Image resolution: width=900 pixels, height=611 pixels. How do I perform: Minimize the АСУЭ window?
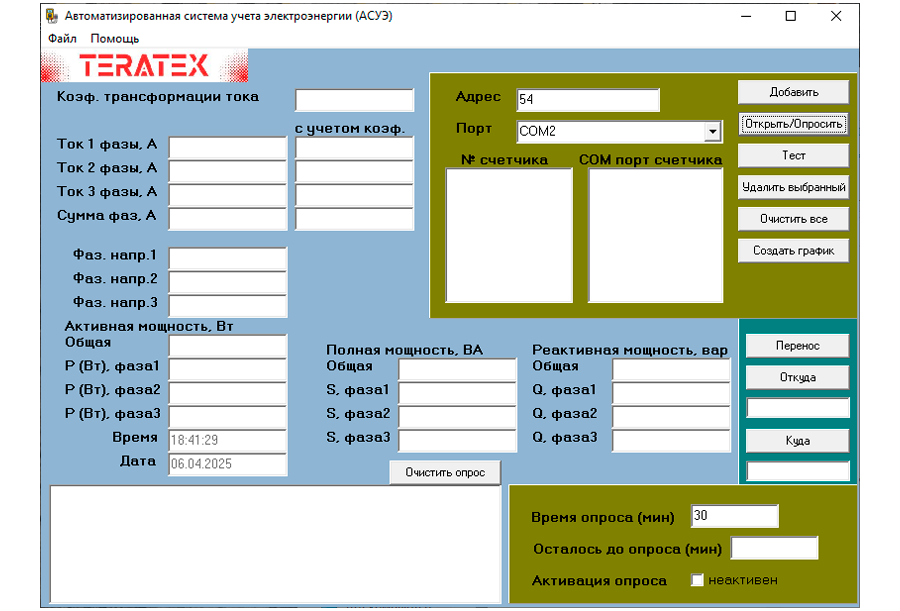(x=746, y=16)
